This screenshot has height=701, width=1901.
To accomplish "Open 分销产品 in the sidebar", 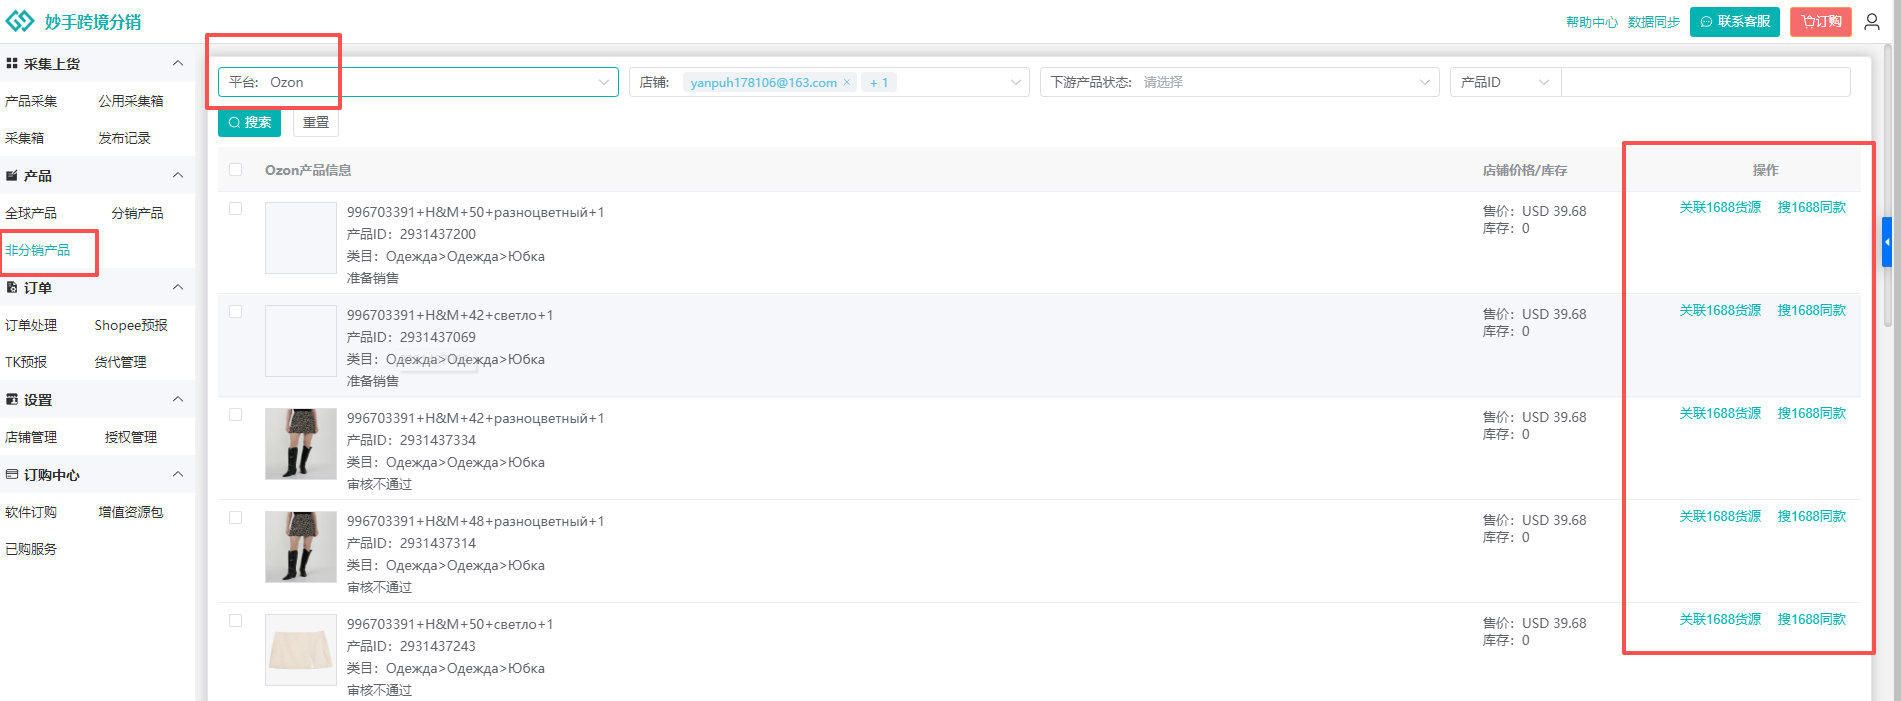I will (x=137, y=213).
